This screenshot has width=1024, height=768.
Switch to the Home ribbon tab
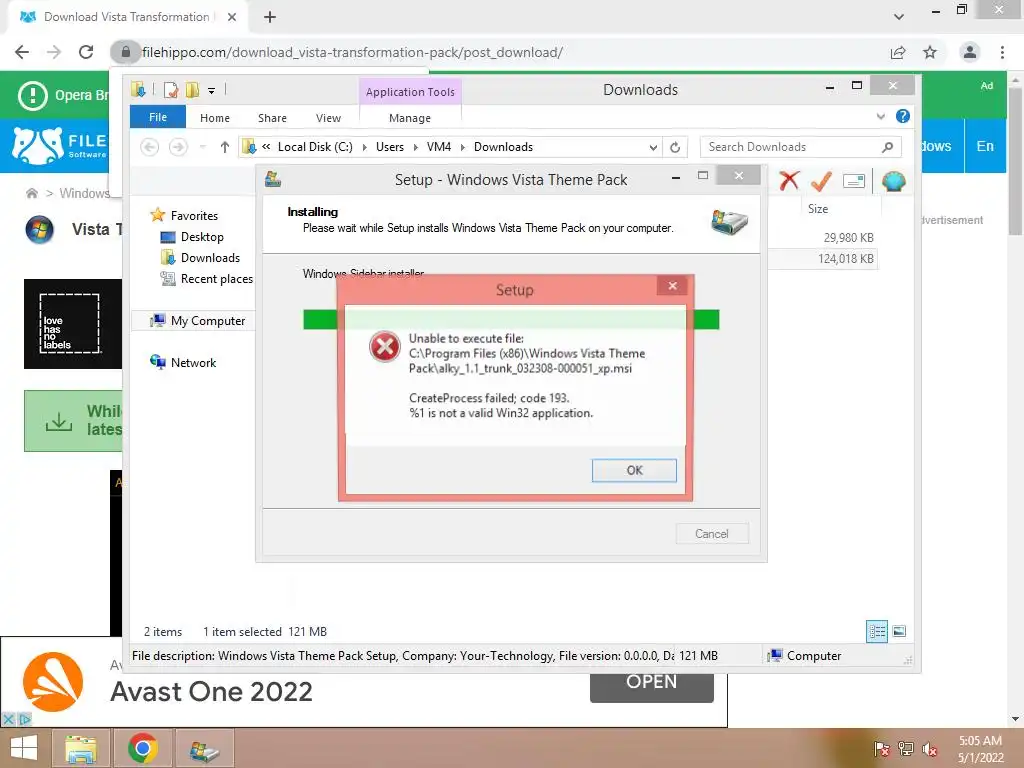pyautogui.click(x=215, y=118)
